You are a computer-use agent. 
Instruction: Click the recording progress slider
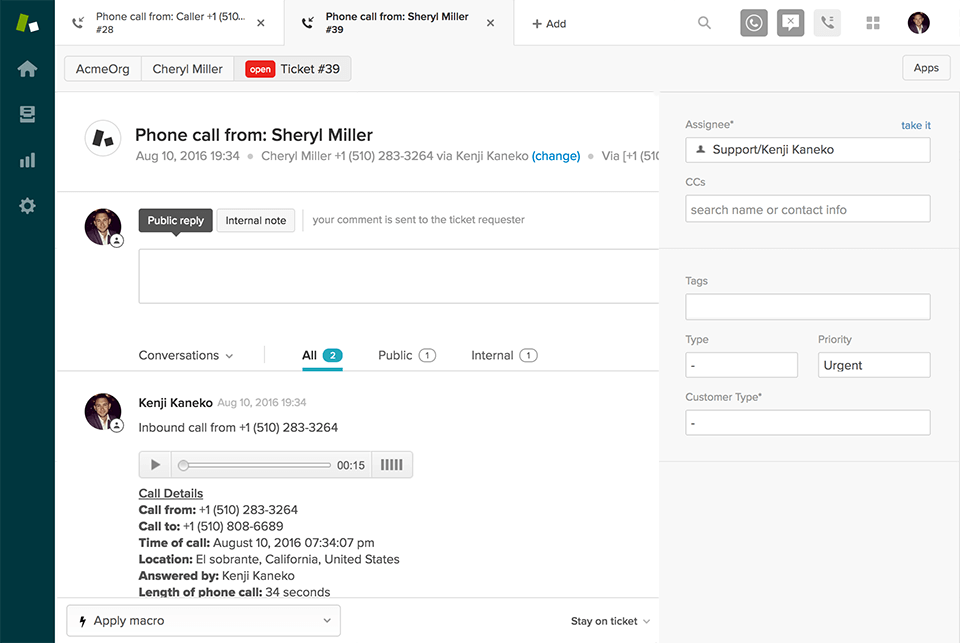point(255,465)
